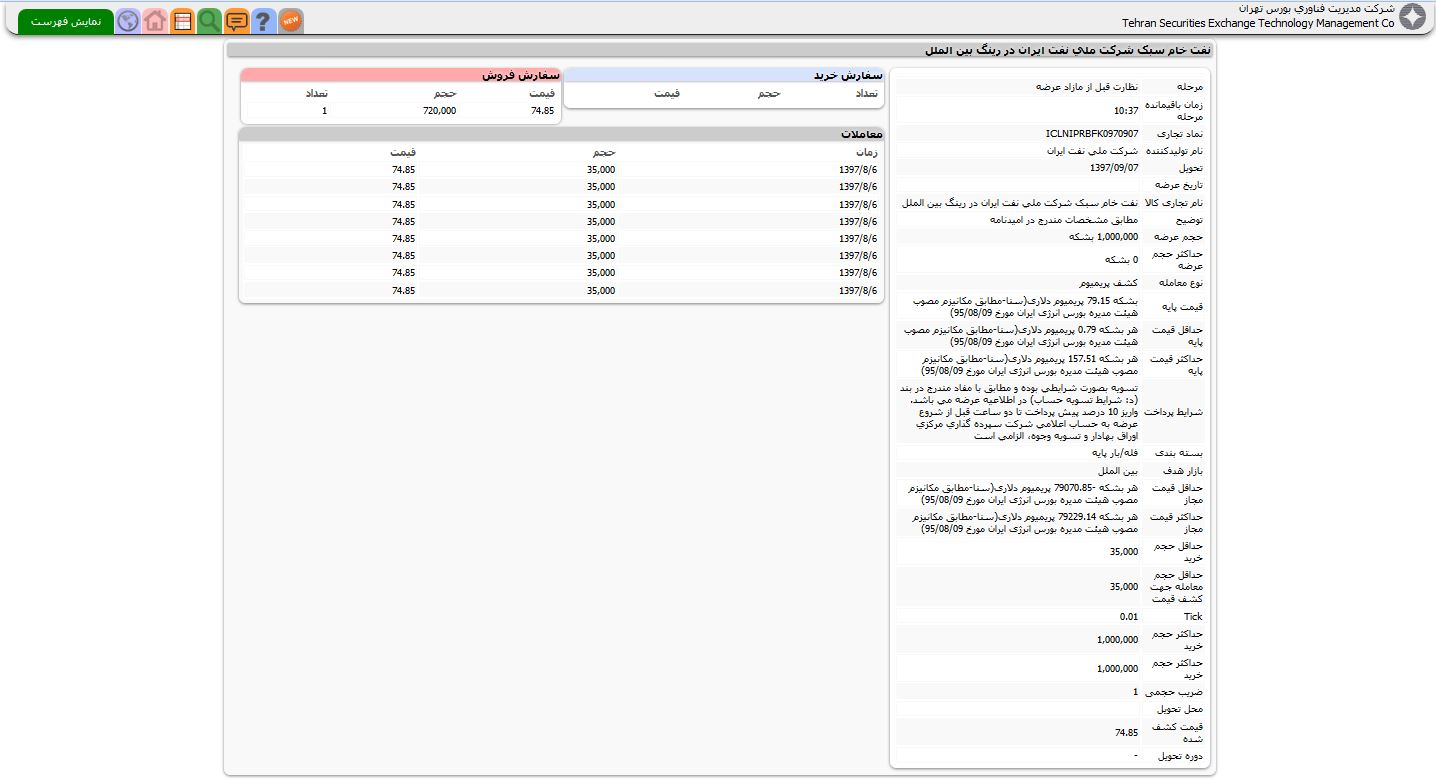Select the 'قیمت کشف شده' value 74.85
The width and height of the screenshot is (1436, 779).
pyautogui.click(x=1127, y=732)
